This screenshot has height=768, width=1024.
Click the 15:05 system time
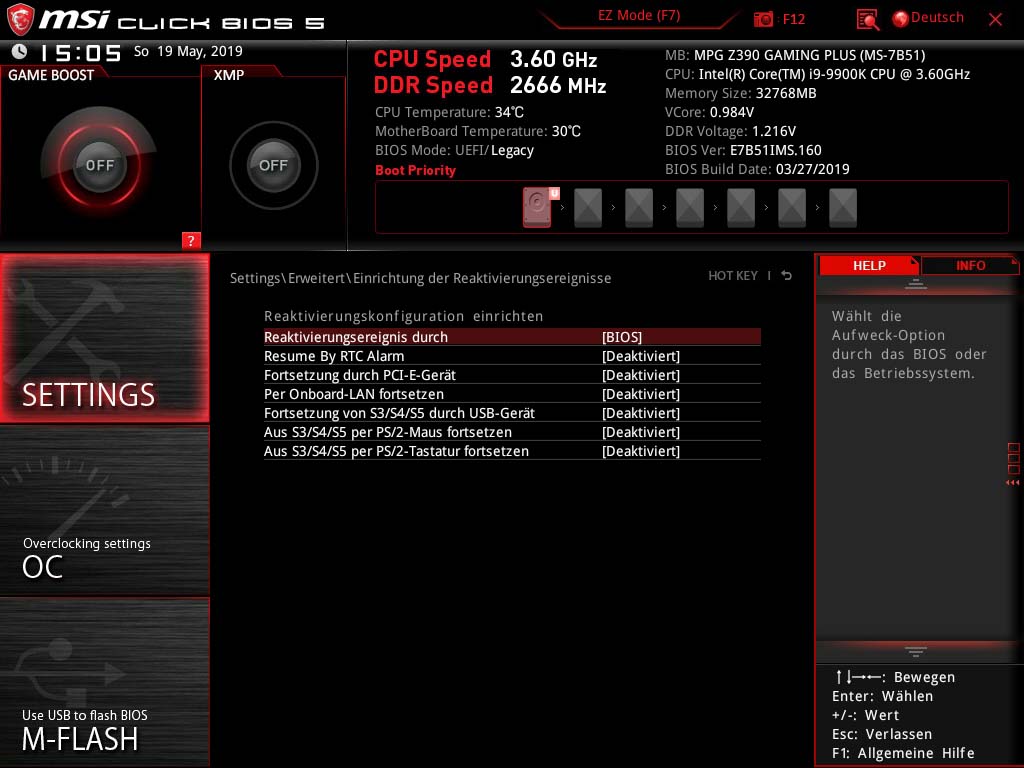pos(80,52)
